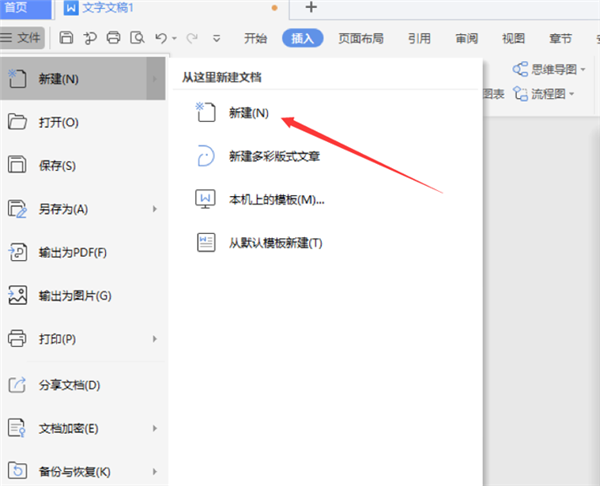Screen dimensions: 600x486
Task: Select 分享文档(D) in the file menu
Action: pos(69,385)
